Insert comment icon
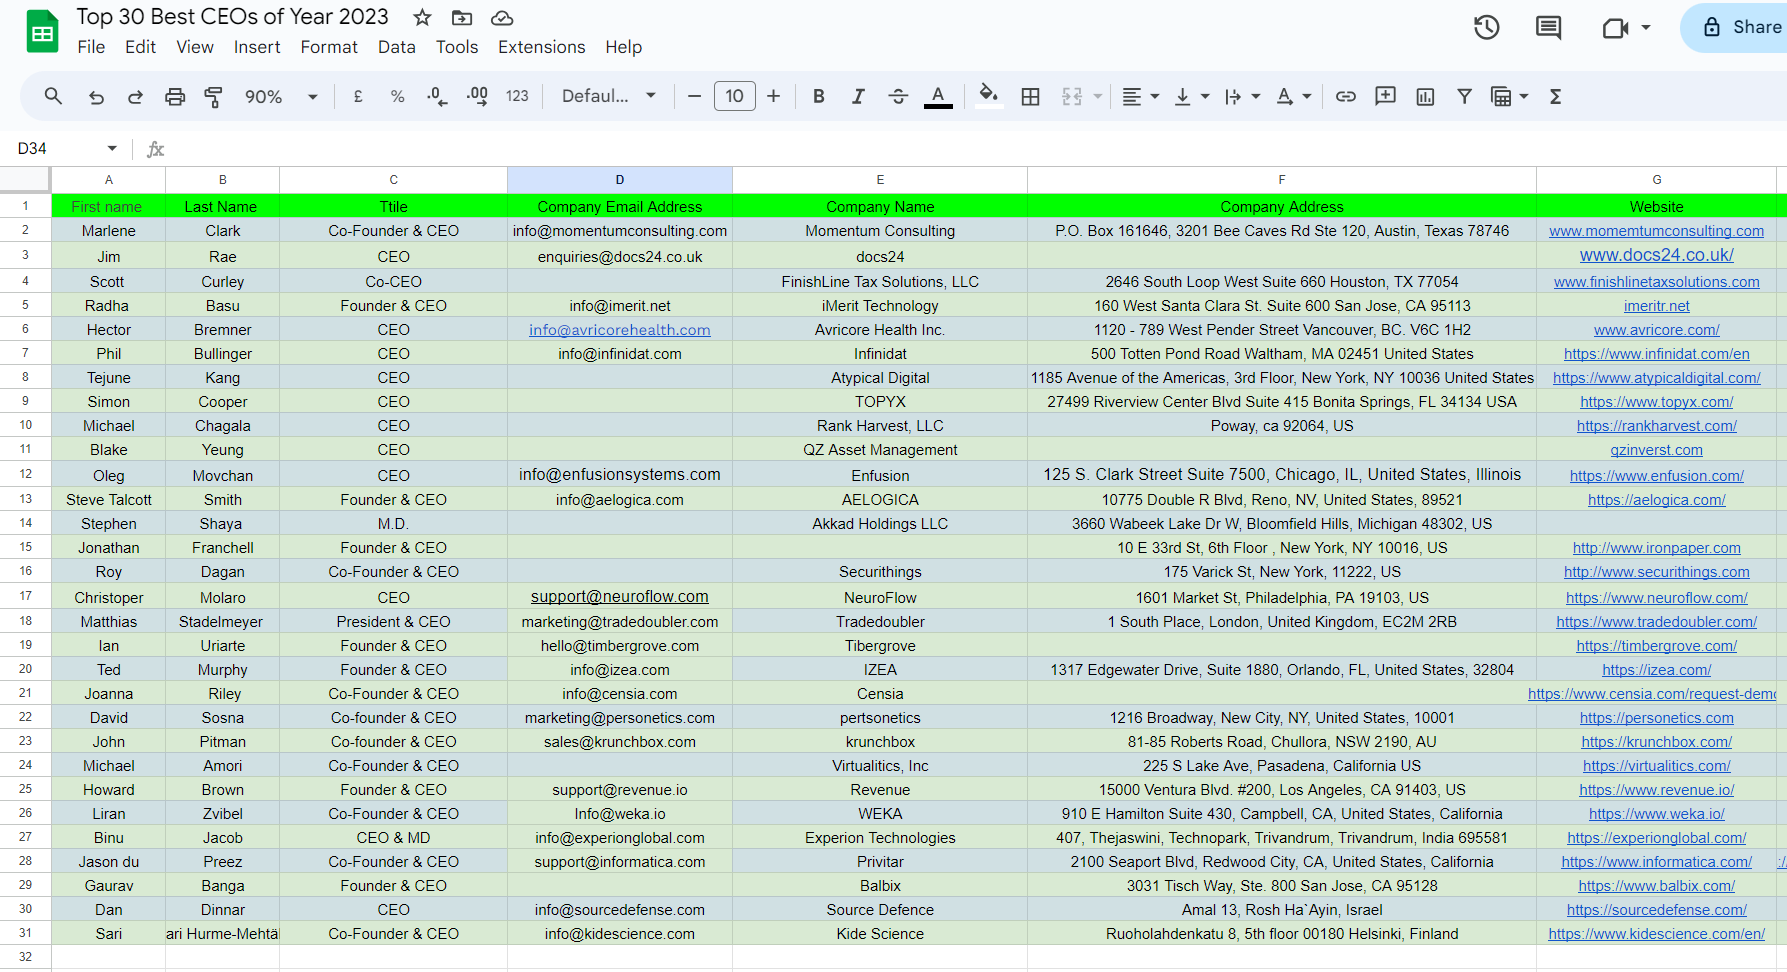This screenshot has height=972, width=1787. tap(1385, 96)
